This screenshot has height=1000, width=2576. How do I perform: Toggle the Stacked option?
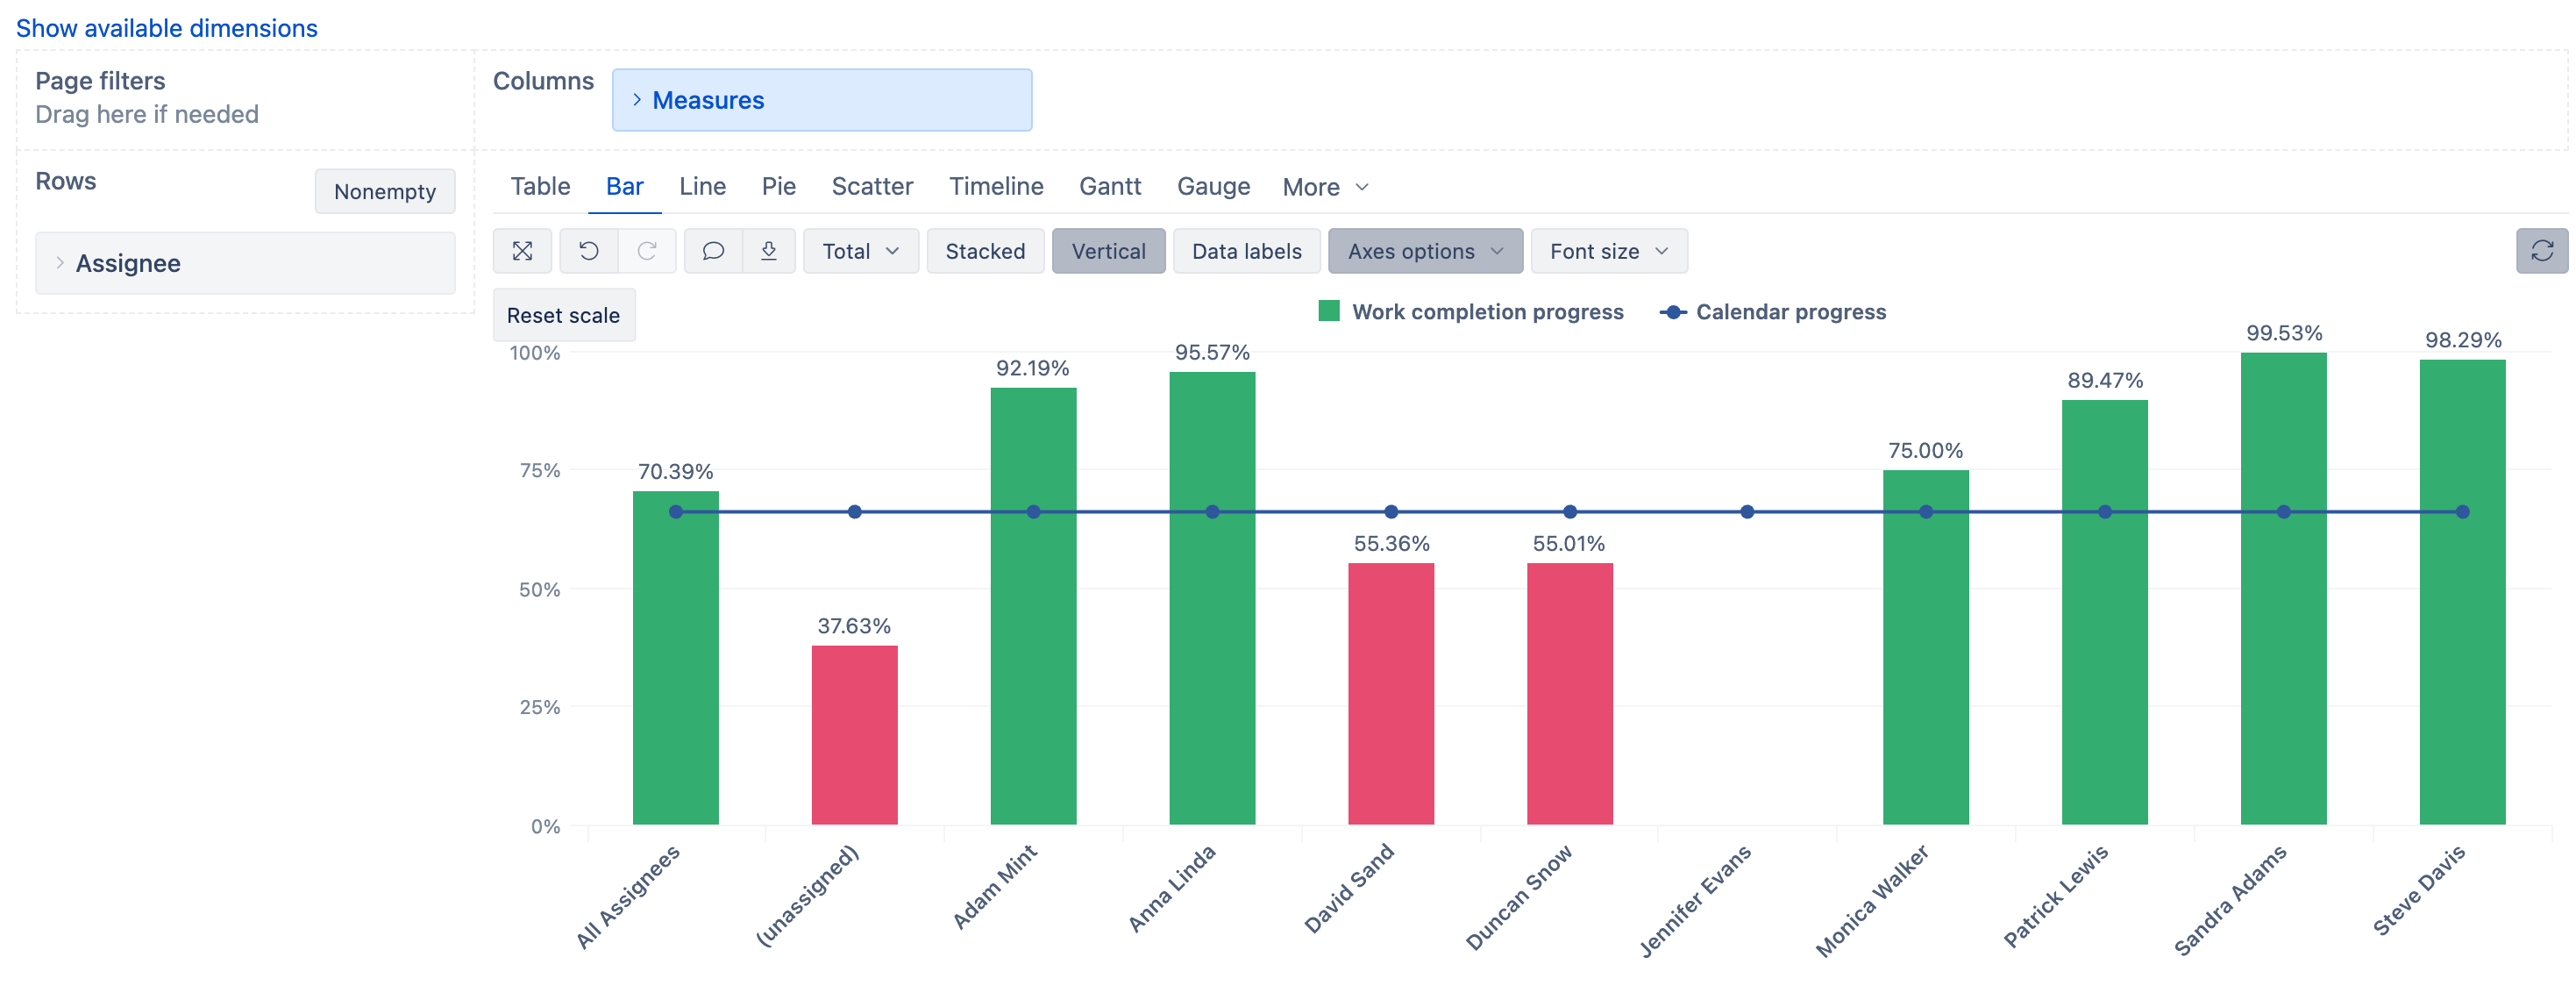[x=984, y=251]
